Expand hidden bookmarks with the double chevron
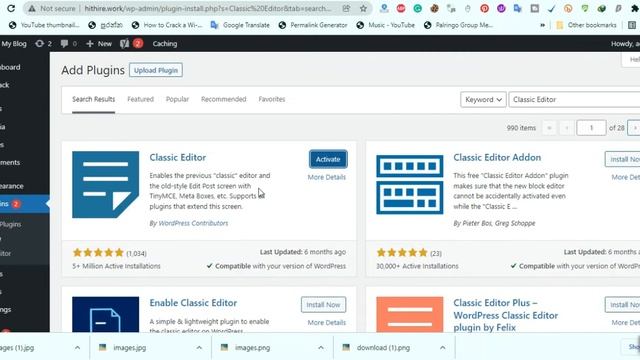 542,25
